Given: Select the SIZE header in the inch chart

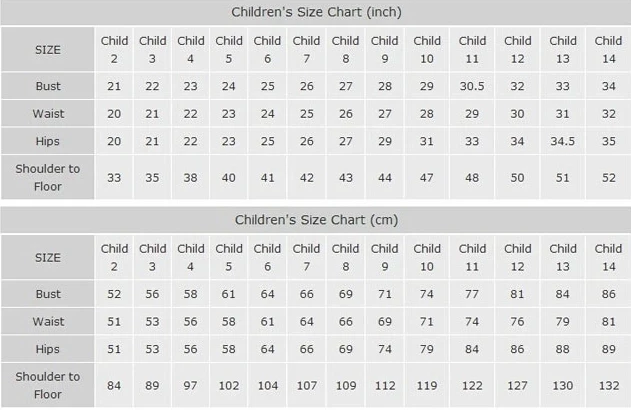Looking at the screenshot, I should [x=47, y=49].
